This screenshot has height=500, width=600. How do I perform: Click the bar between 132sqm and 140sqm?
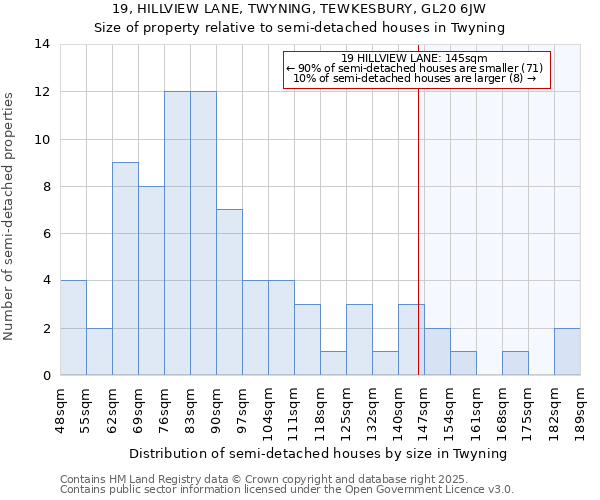[386, 363]
